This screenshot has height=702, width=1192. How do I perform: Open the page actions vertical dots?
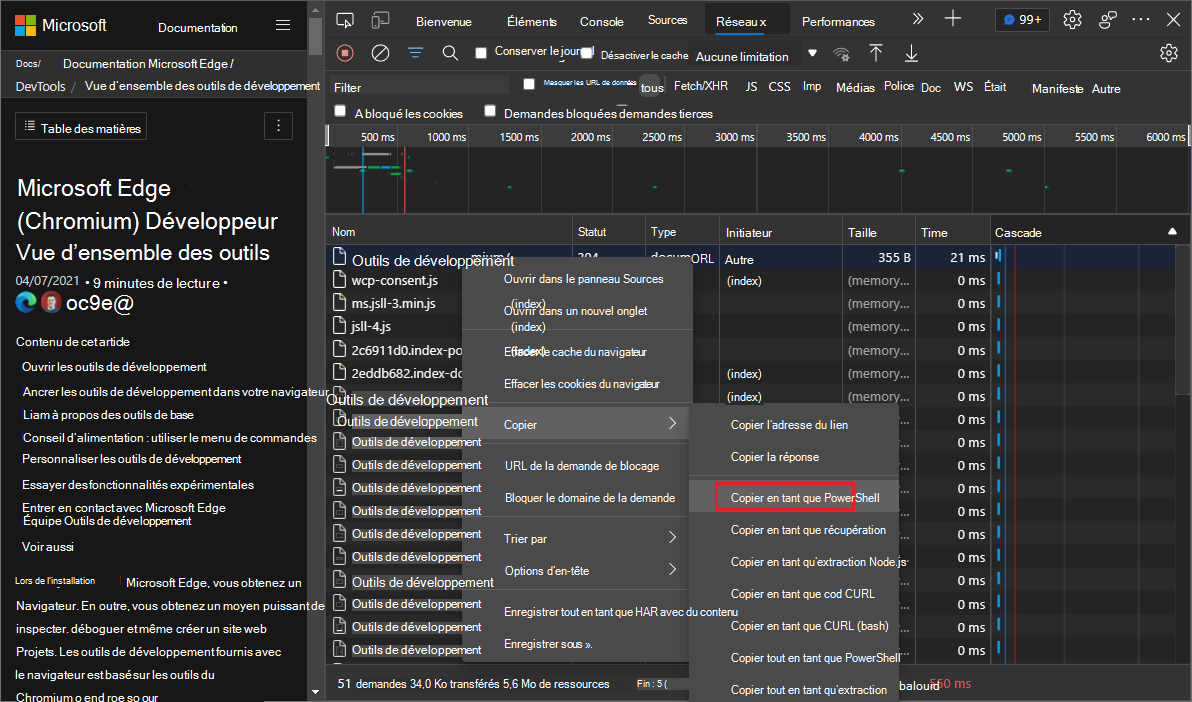click(278, 125)
